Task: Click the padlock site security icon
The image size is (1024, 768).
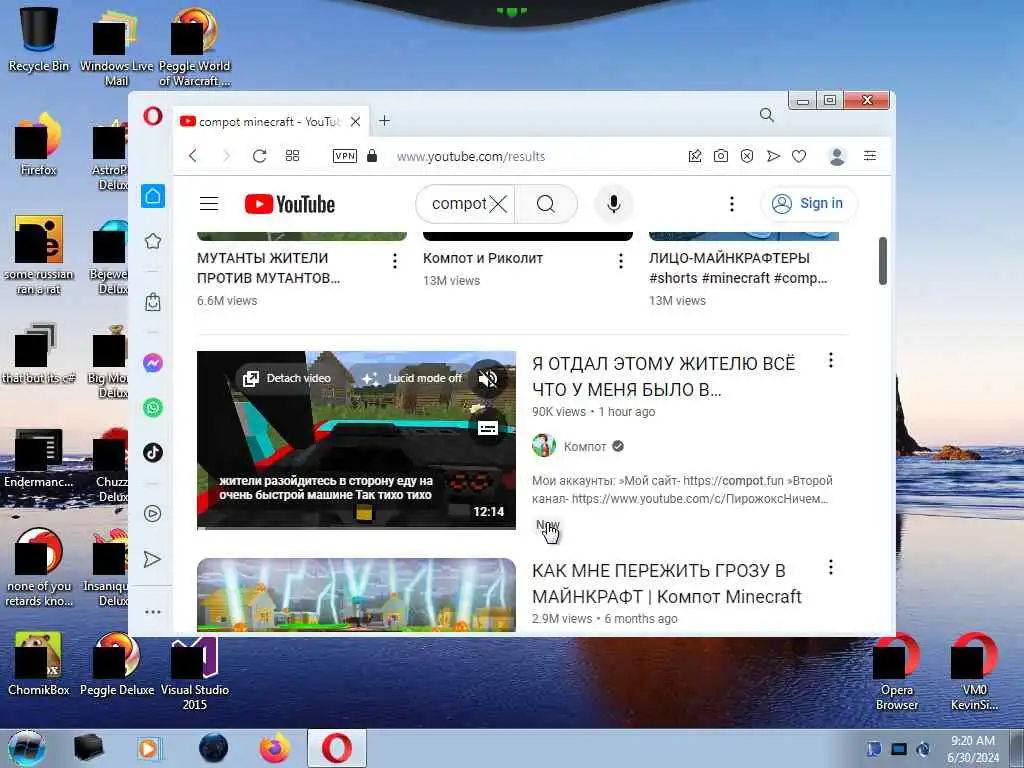Action: point(372,155)
